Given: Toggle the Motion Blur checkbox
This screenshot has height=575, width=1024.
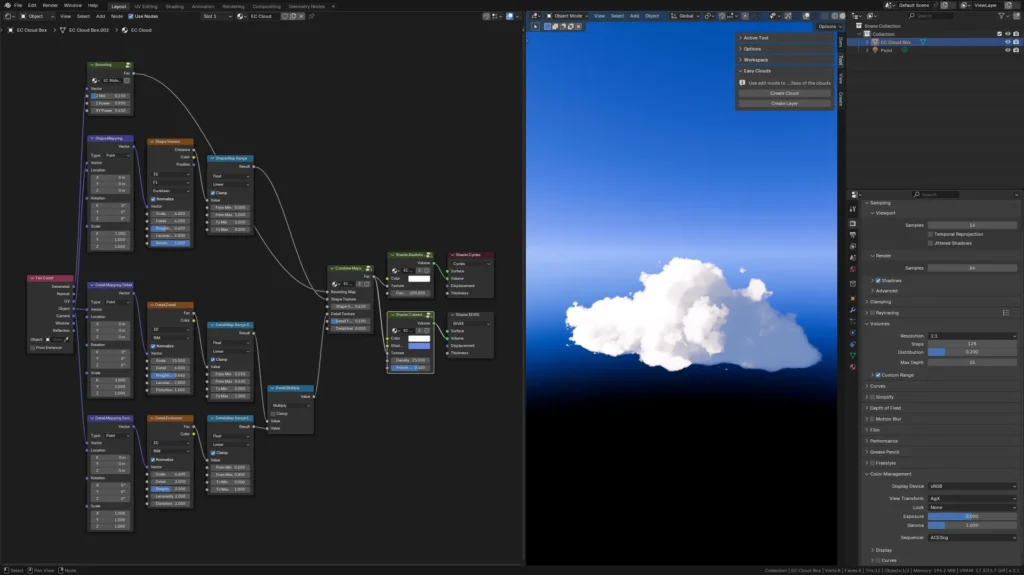Looking at the screenshot, I should (x=872, y=419).
